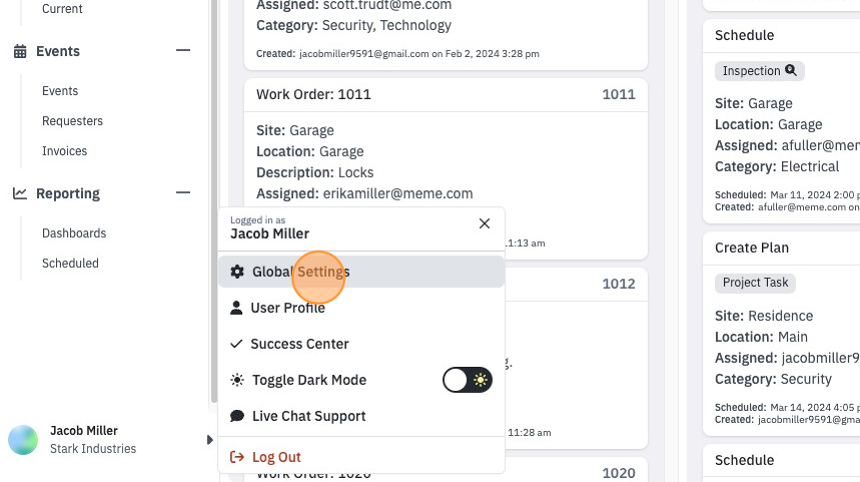Open the Requesters page
The height and width of the screenshot is (482, 860).
tap(72, 121)
